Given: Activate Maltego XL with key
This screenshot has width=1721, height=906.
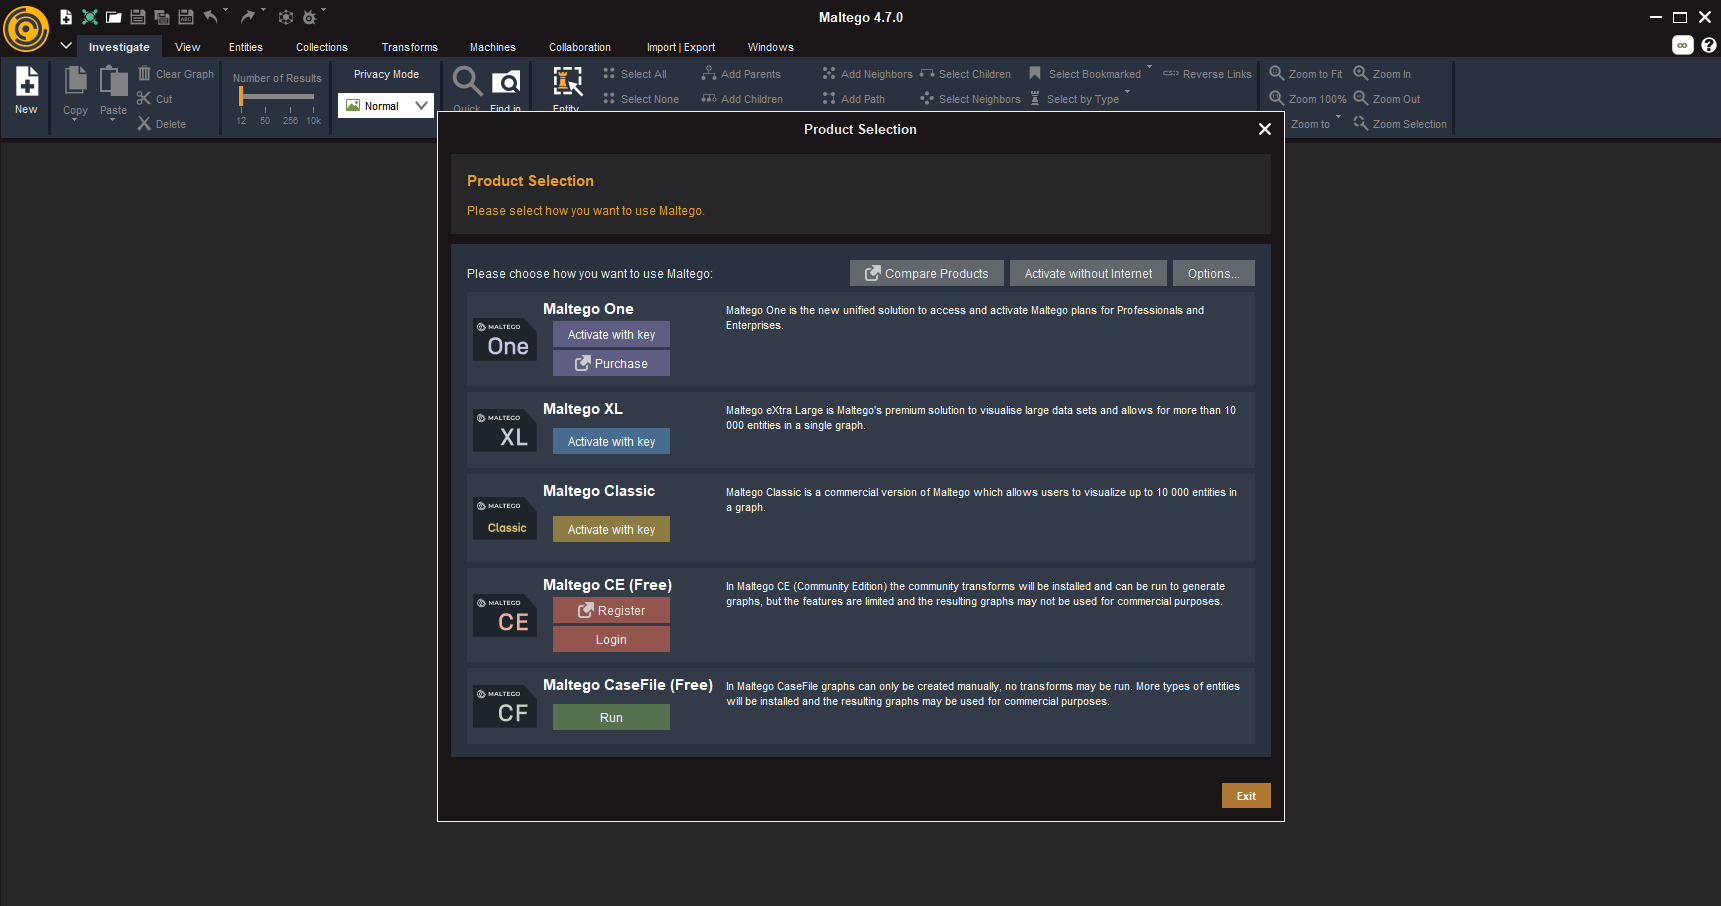Looking at the screenshot, I should tap(611, 441).
